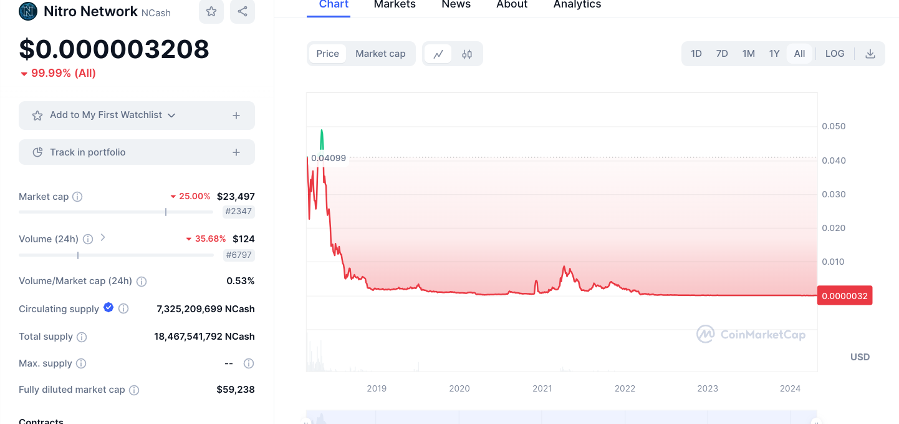The image size is (899, 424).
Task: Click the pie chart icon in Track in portfolio
Action: click(x=37, y=152)
